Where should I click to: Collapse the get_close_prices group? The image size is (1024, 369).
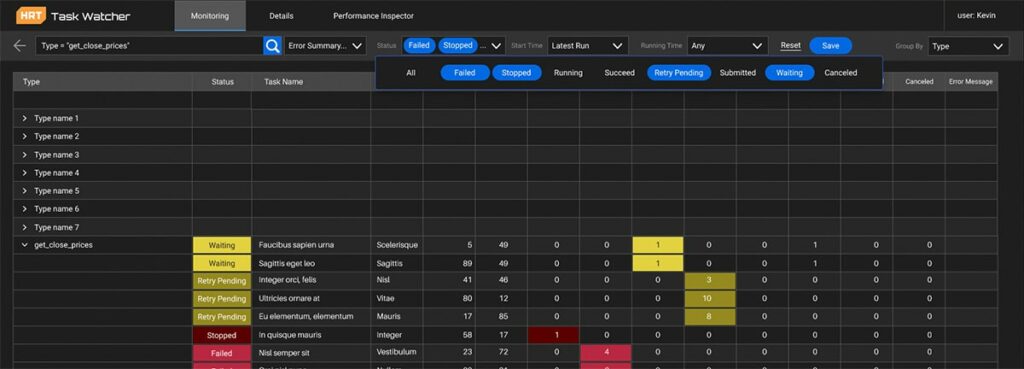coord(25,245)
